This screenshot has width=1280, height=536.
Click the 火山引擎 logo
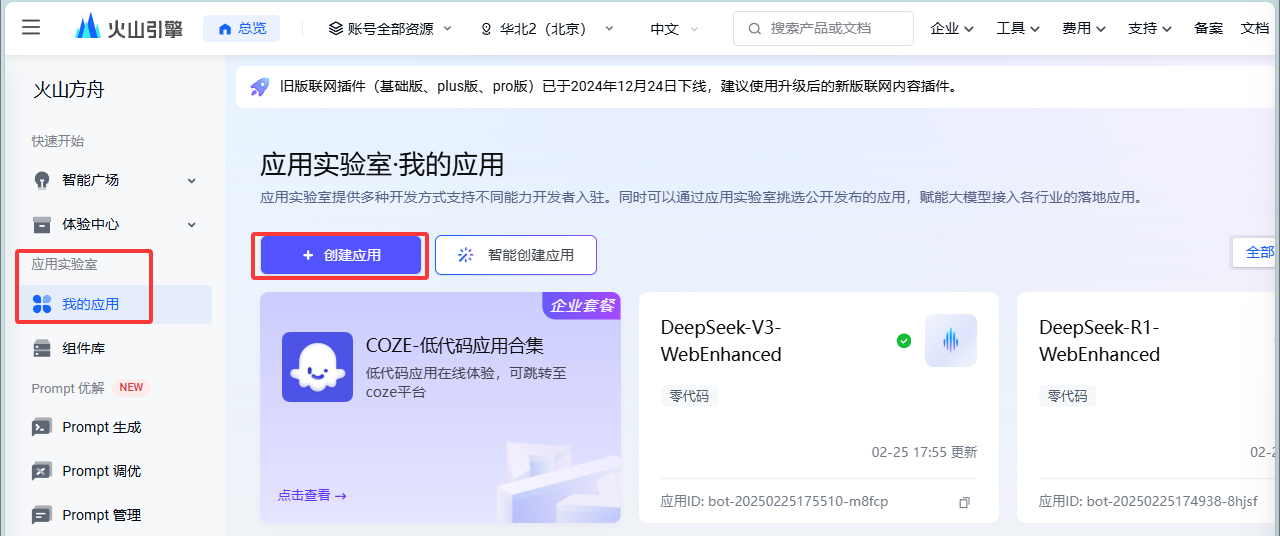130,27
